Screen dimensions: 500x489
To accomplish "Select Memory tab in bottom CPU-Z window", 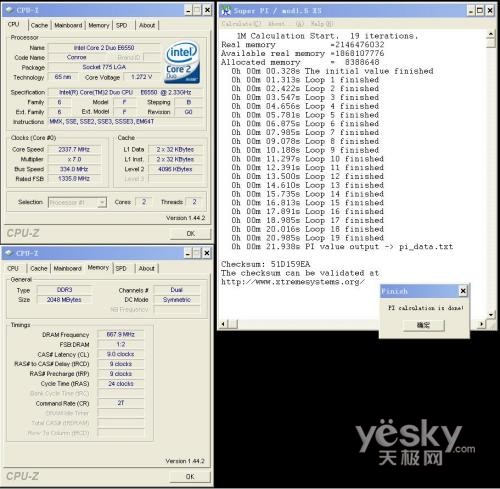I will 98,268.
